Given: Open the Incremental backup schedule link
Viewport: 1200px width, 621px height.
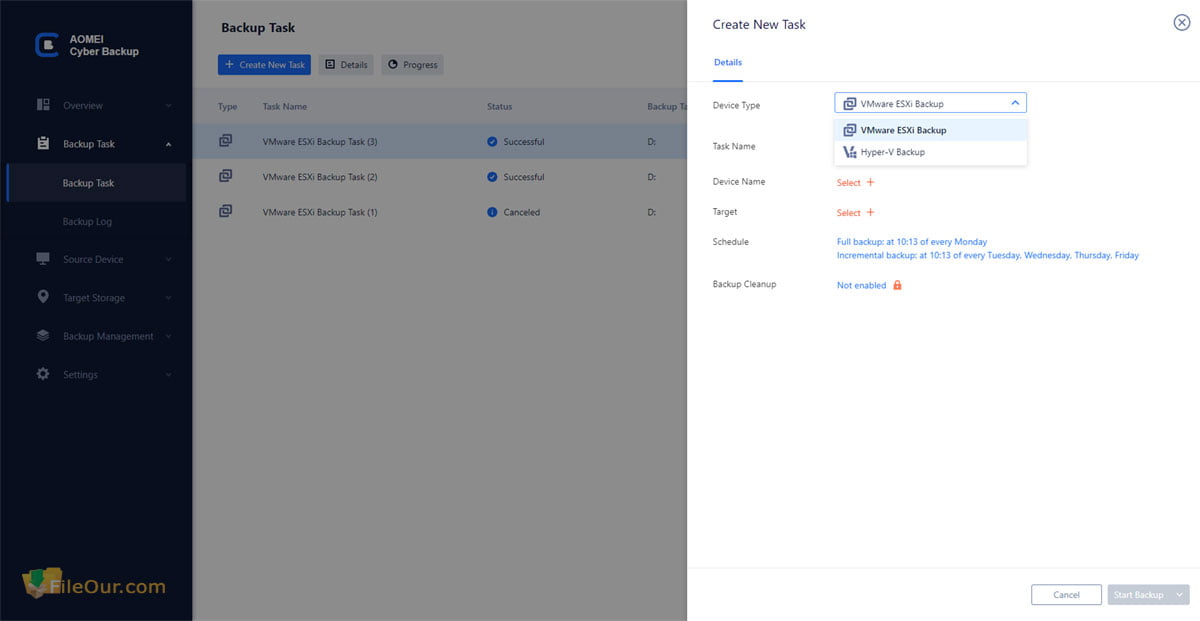Looking at the screenshot, I should pos(988,256).
